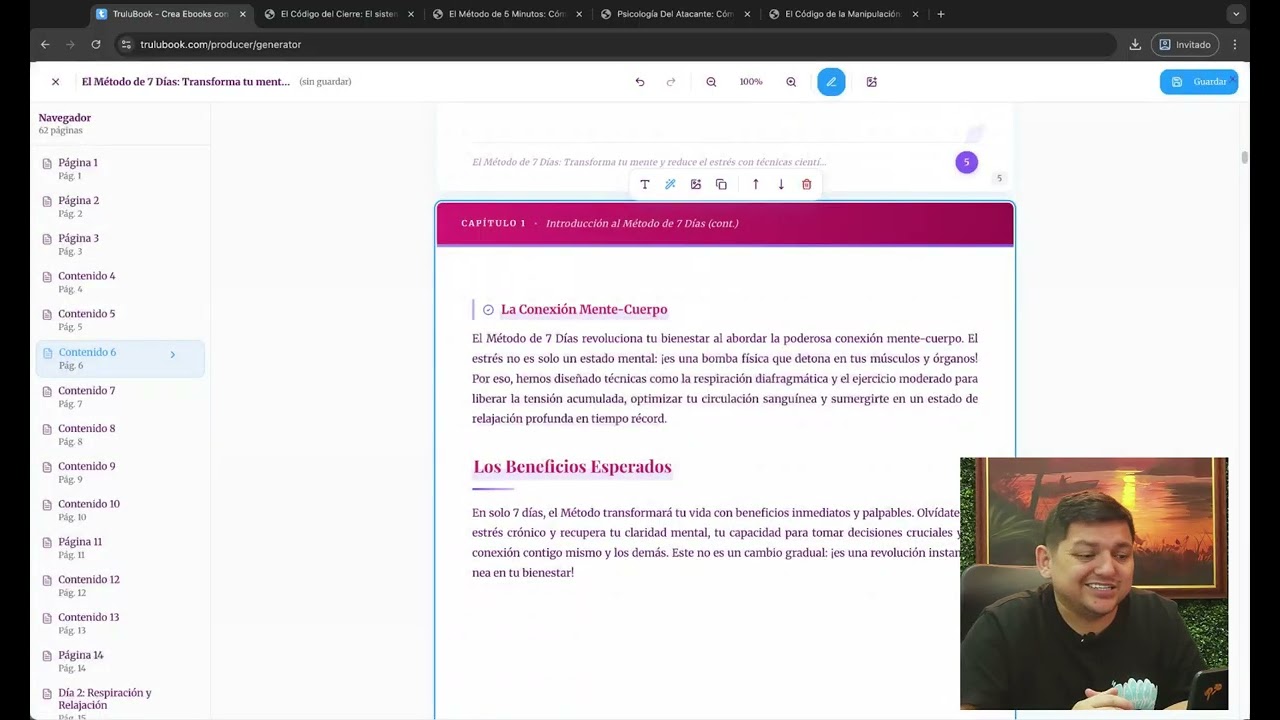The height and width of the screenshot is (720, 1280).
Task: Add text with the T tool
Action: [x=645, y=184]
